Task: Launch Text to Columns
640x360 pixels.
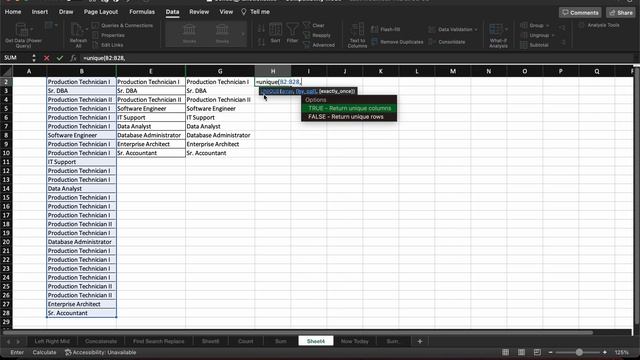Action: coord(357,36)
